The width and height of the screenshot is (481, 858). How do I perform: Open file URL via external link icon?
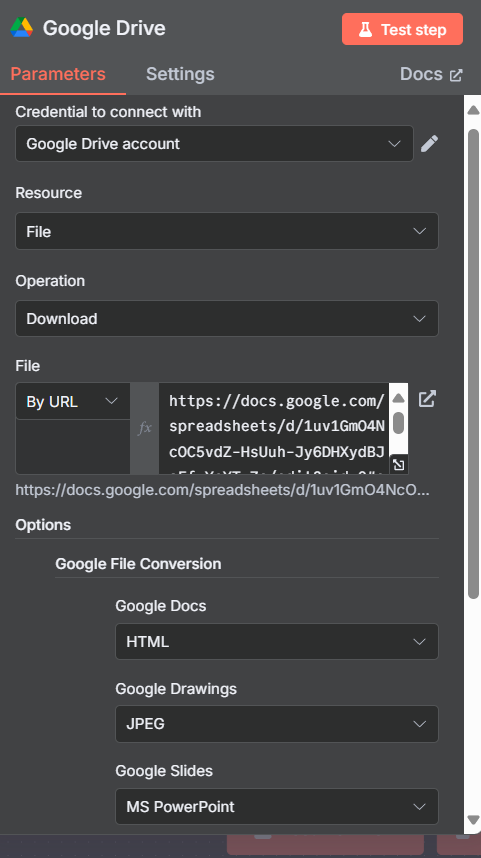pyautogui.click(x=427, y=399)
